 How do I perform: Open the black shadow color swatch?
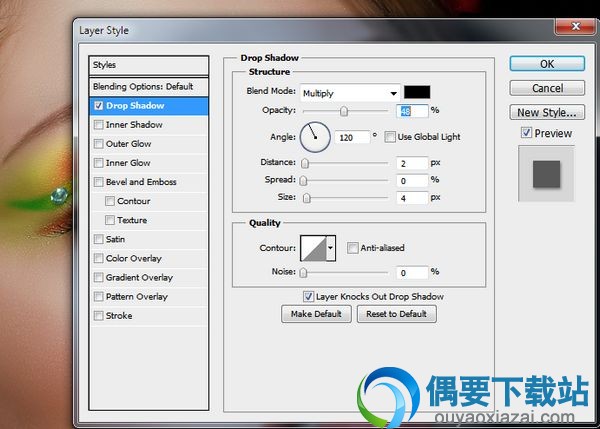click(x=417, y=92)
